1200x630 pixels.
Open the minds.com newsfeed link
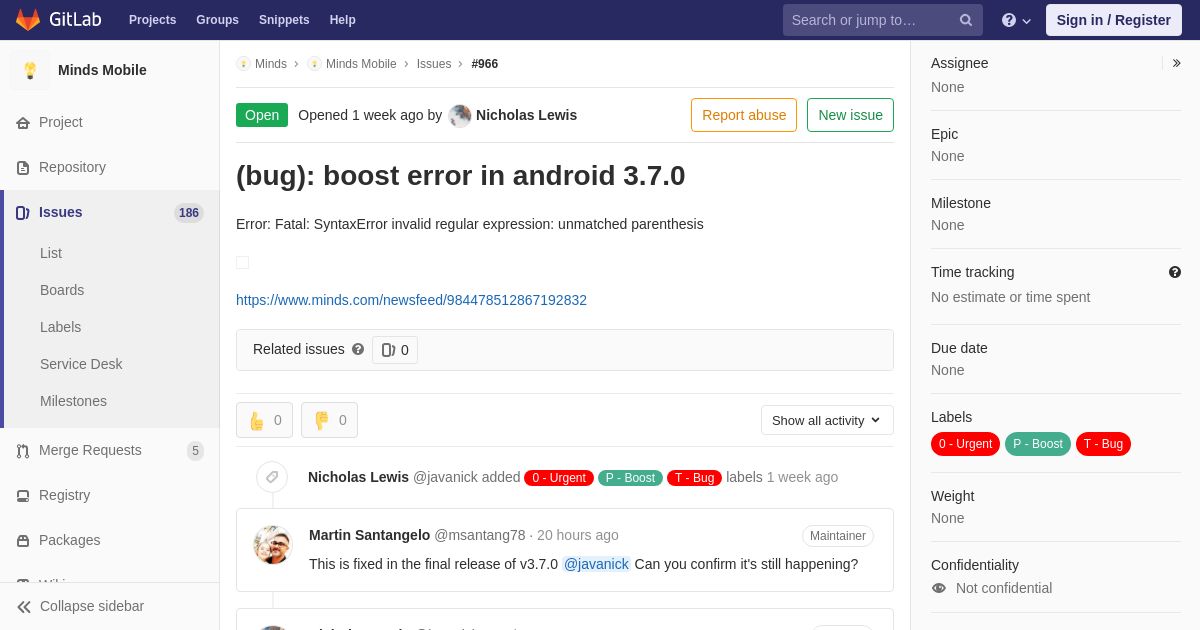point(411,300)
